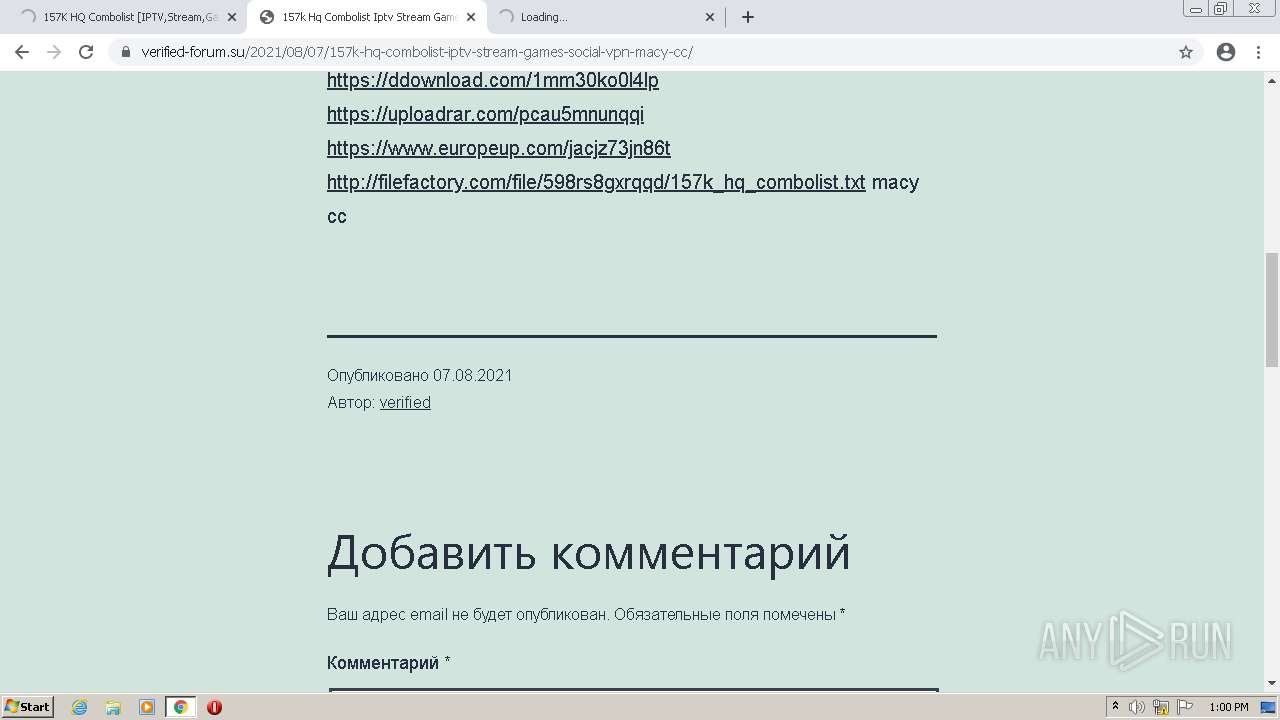Screen dimensions: 1280x720
Task: Click the network tray icon
Action: point(1161,707)
